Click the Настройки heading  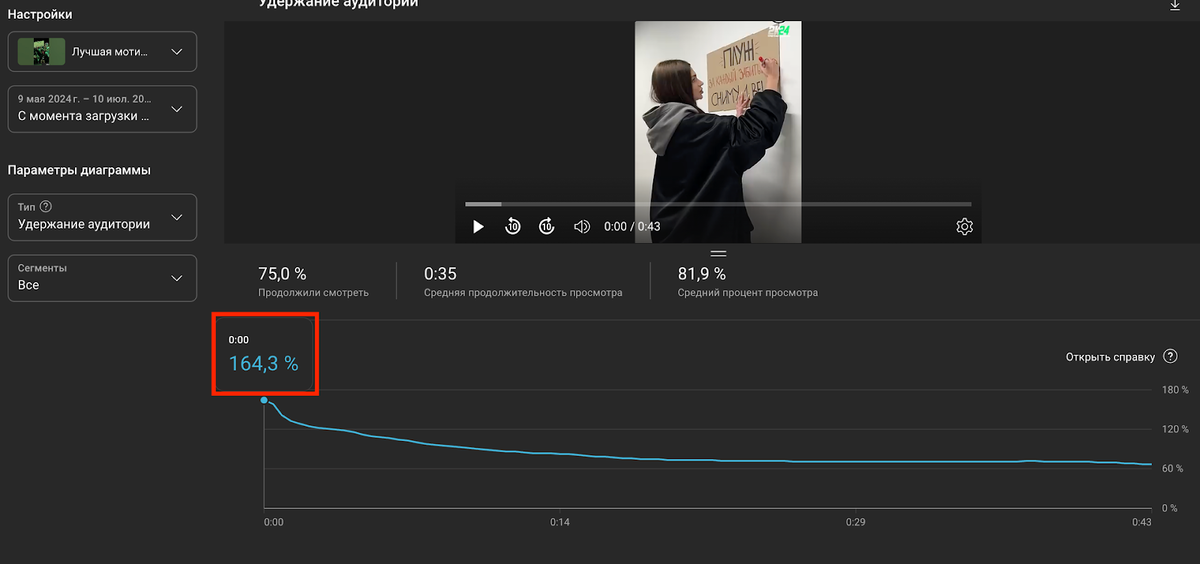pyautogui.click(x=40, y=14)
